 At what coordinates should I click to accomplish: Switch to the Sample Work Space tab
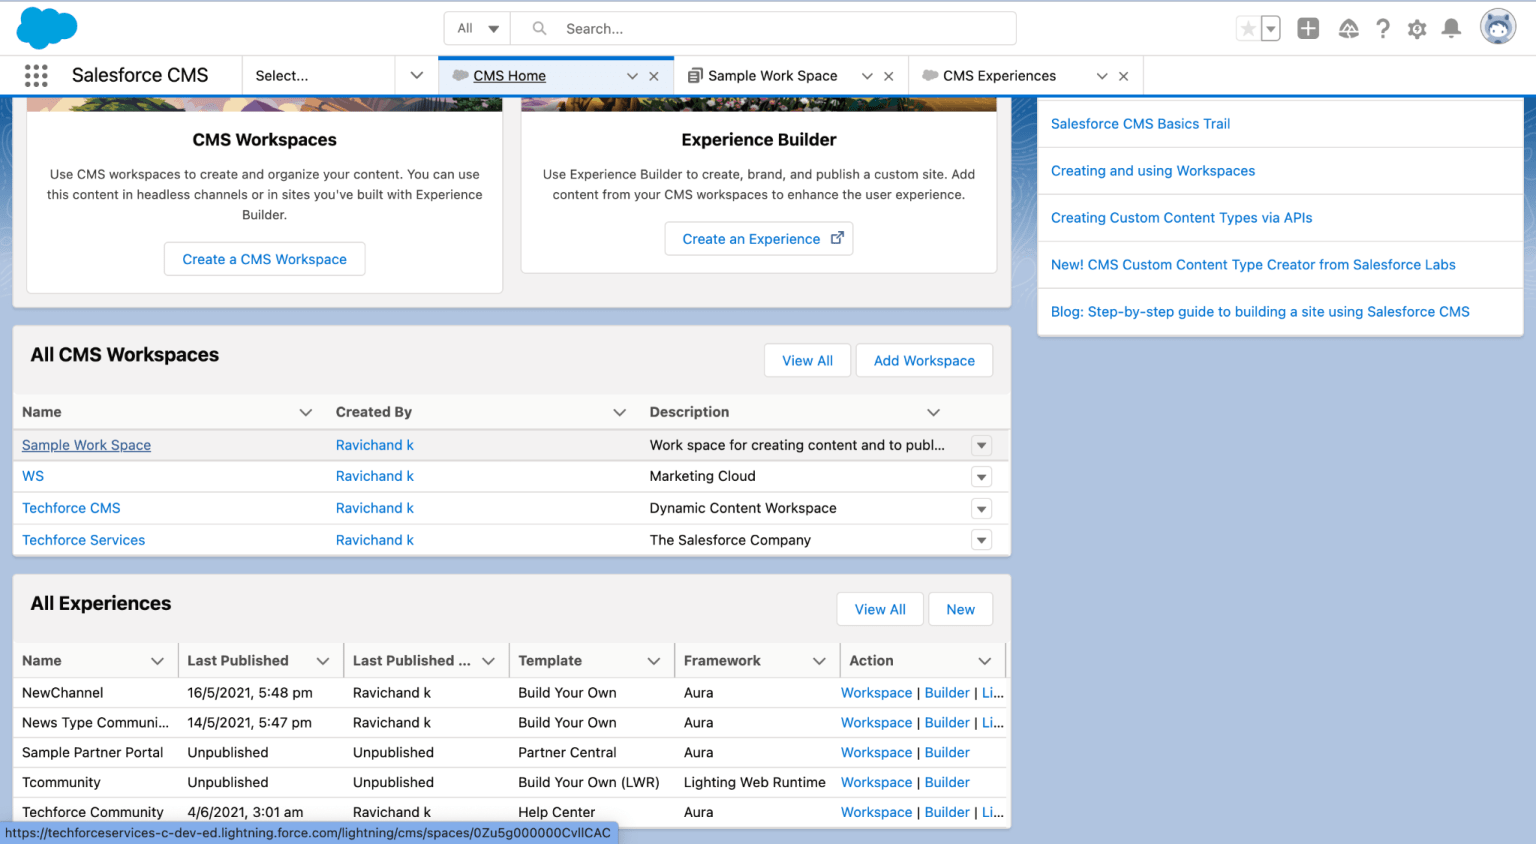click(772, 76)
